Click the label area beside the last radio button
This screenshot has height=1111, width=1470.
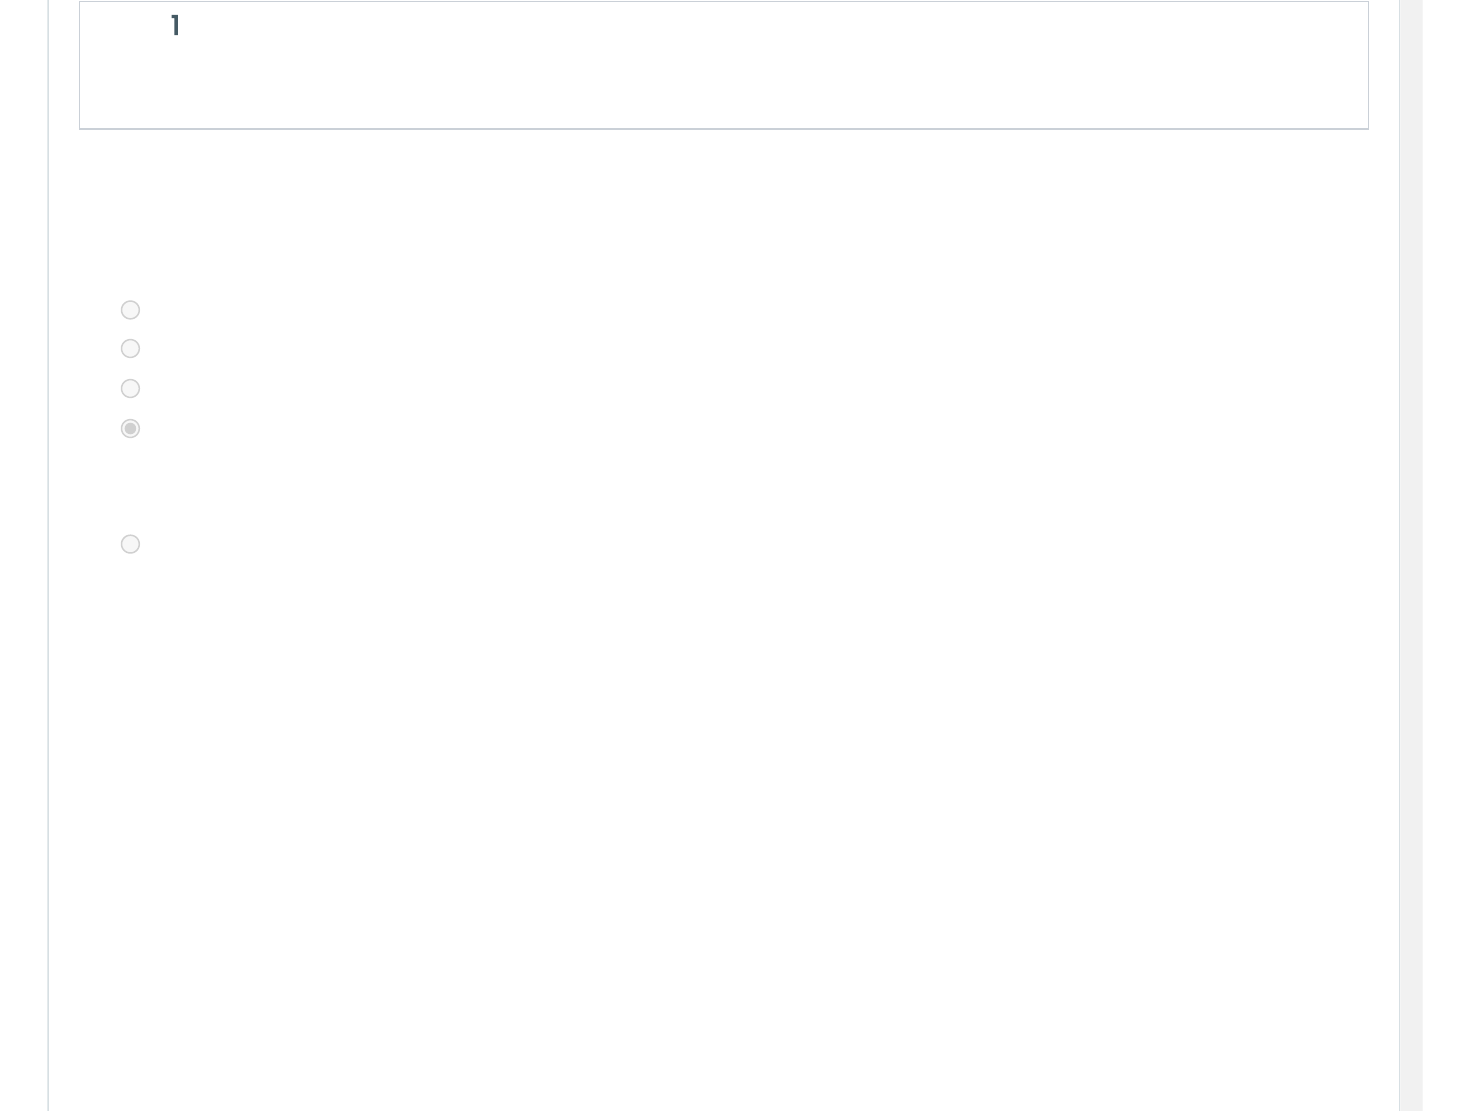200,544
